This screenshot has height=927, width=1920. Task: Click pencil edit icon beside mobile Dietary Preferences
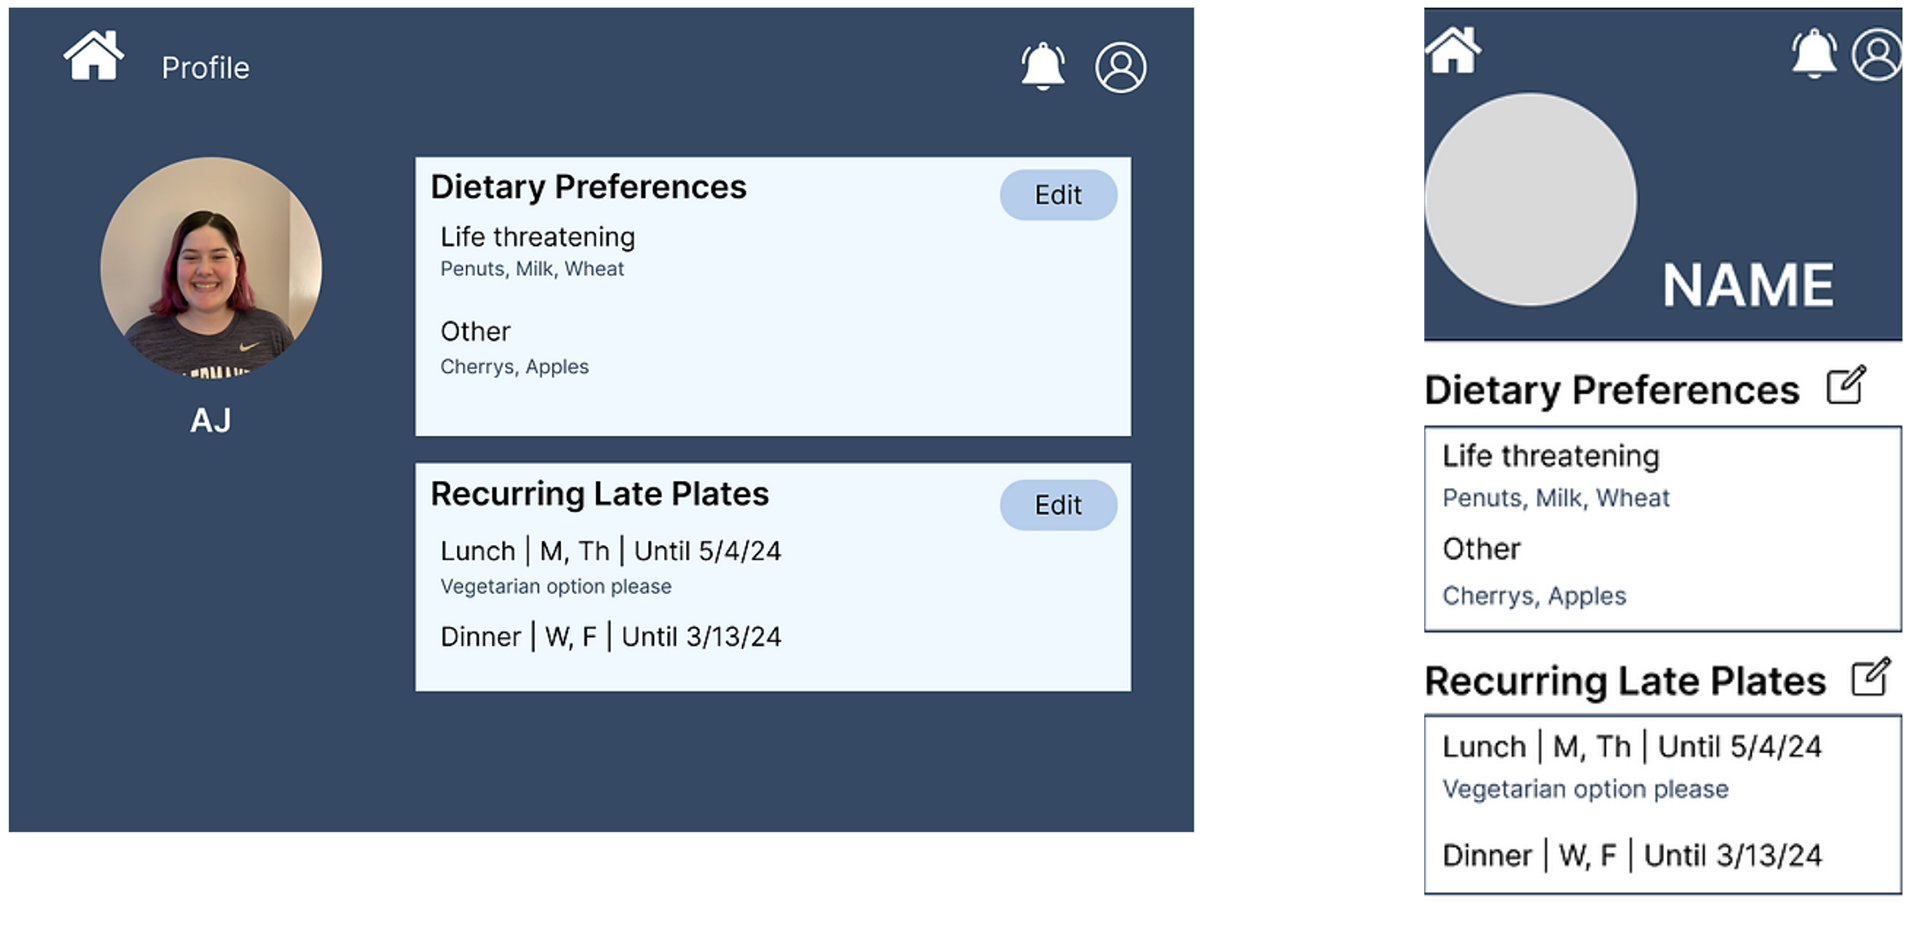click(1846, 385)
